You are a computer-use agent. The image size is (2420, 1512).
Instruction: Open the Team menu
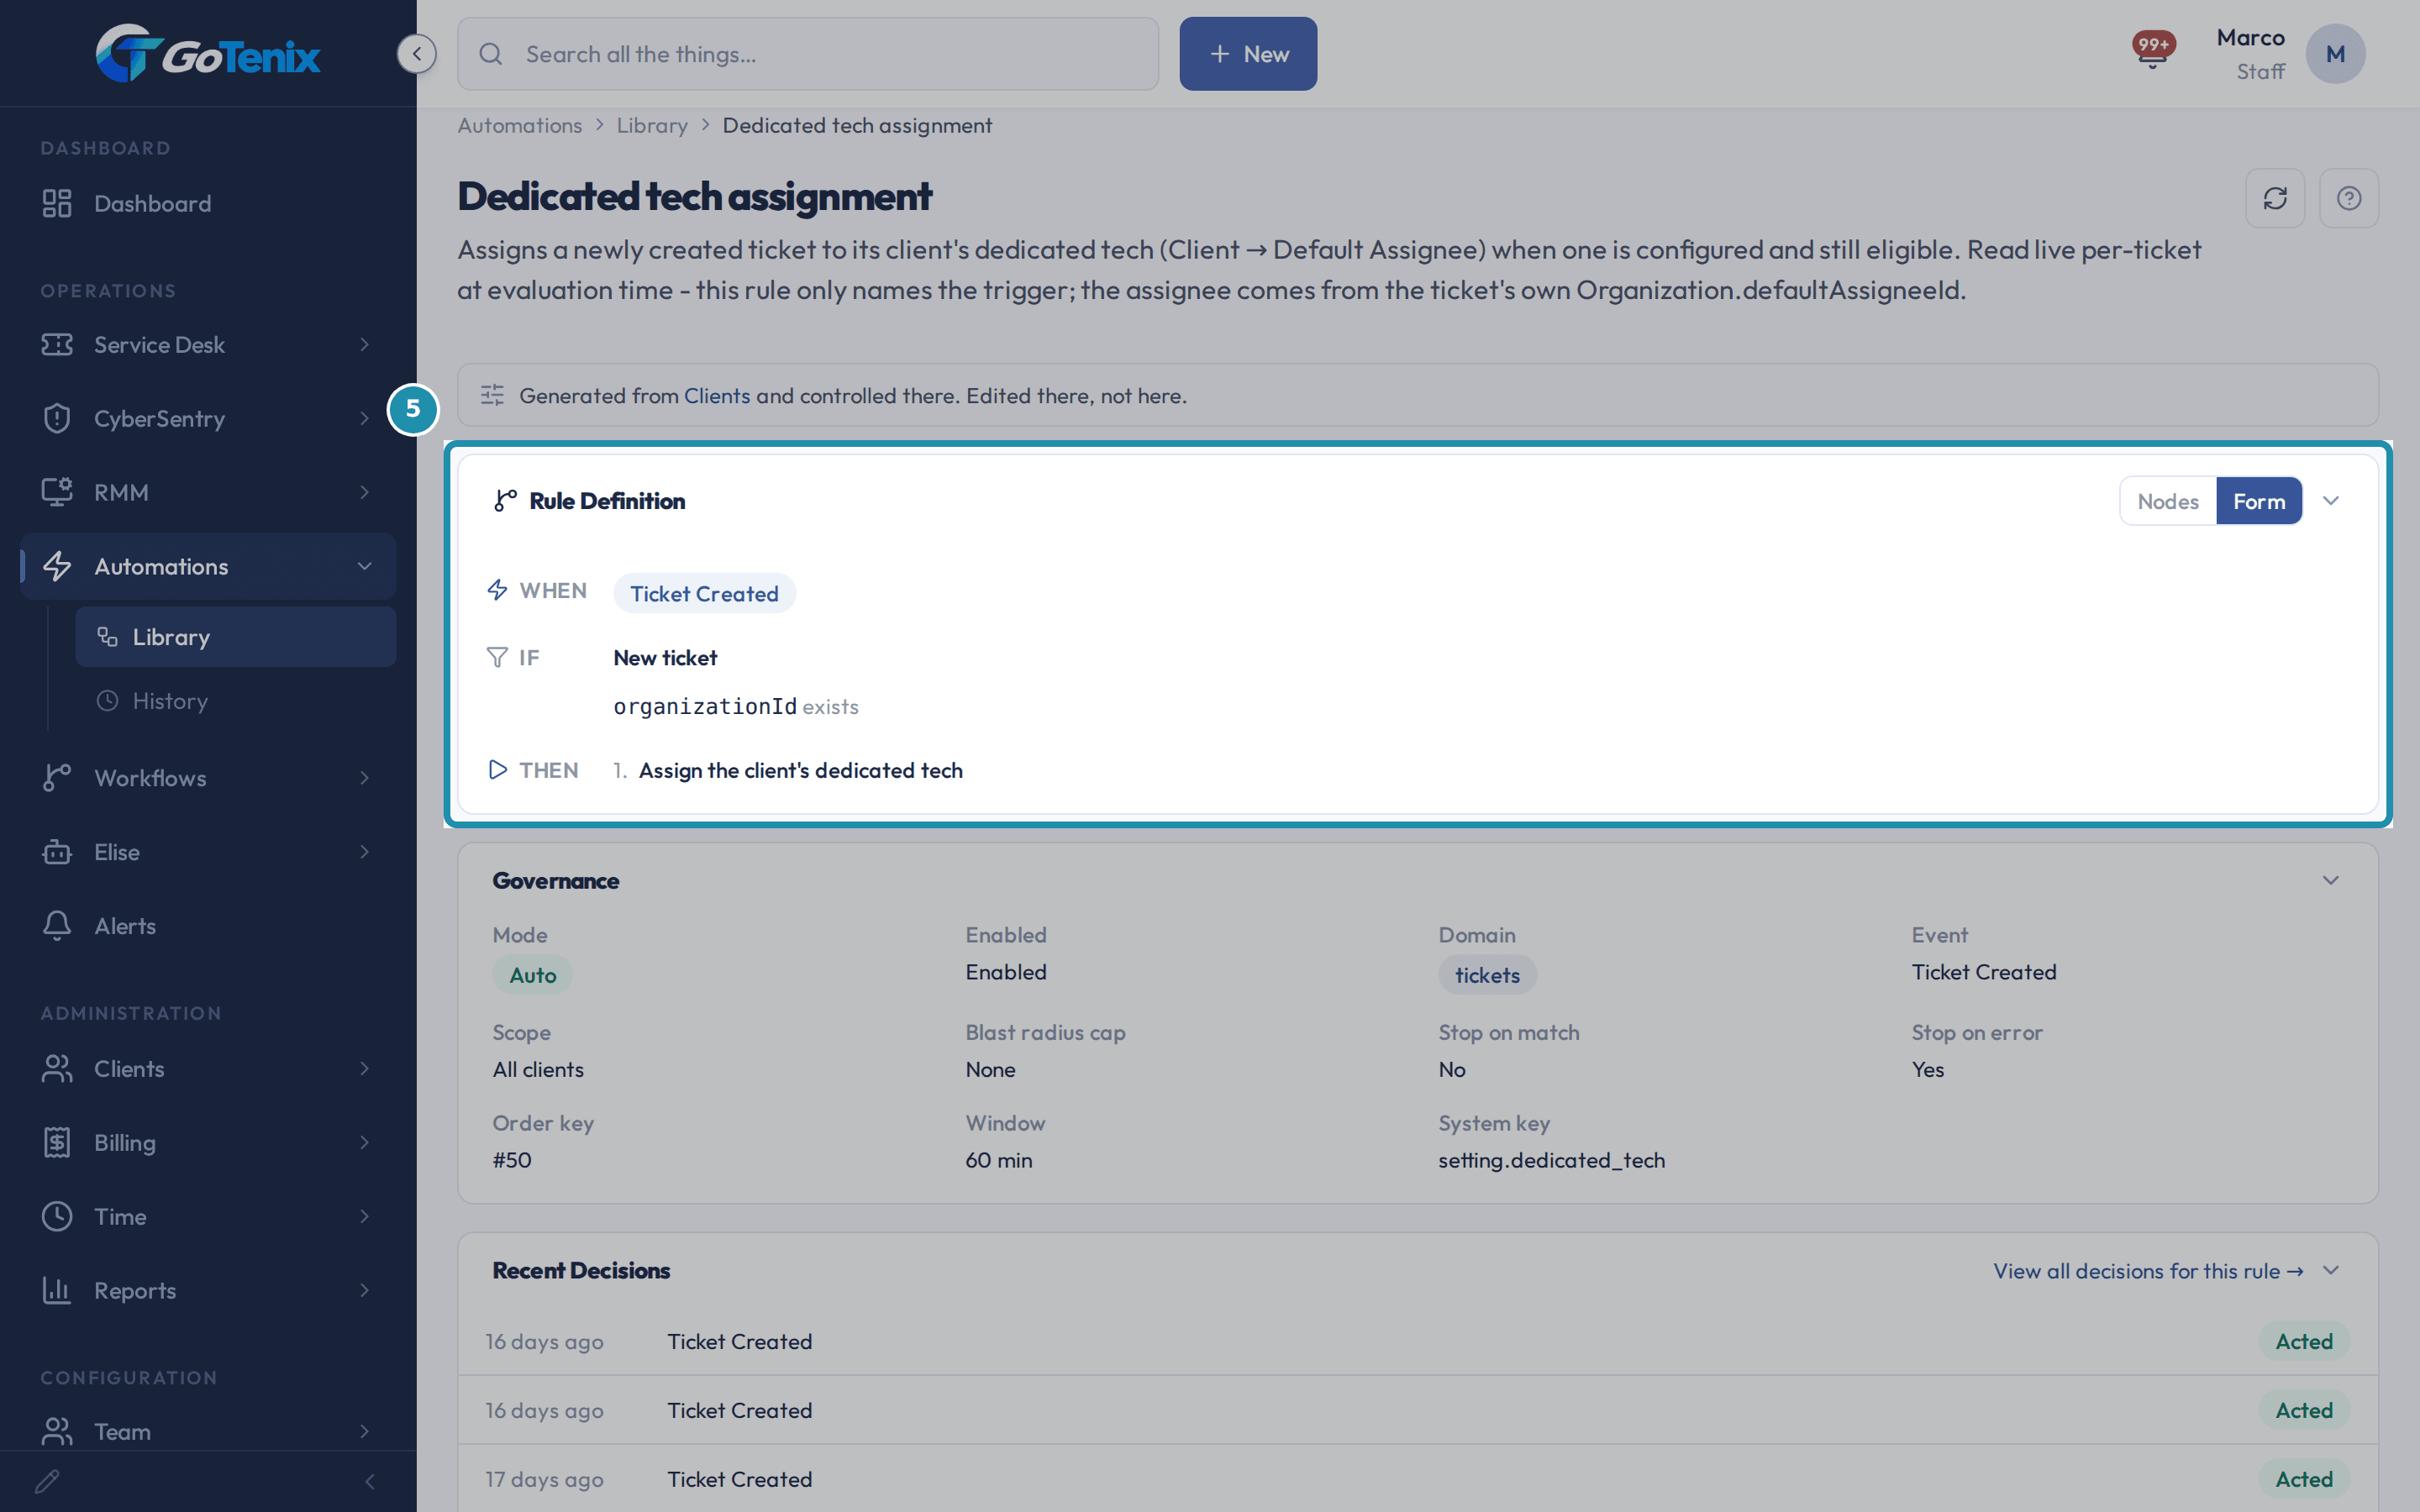tap(208, 1431)
